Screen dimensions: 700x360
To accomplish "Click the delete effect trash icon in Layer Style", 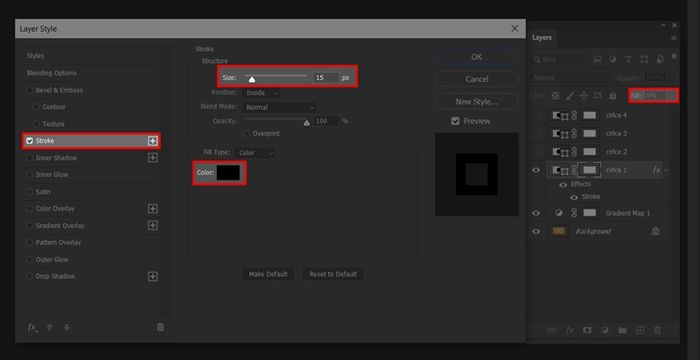I will point(160,327).
